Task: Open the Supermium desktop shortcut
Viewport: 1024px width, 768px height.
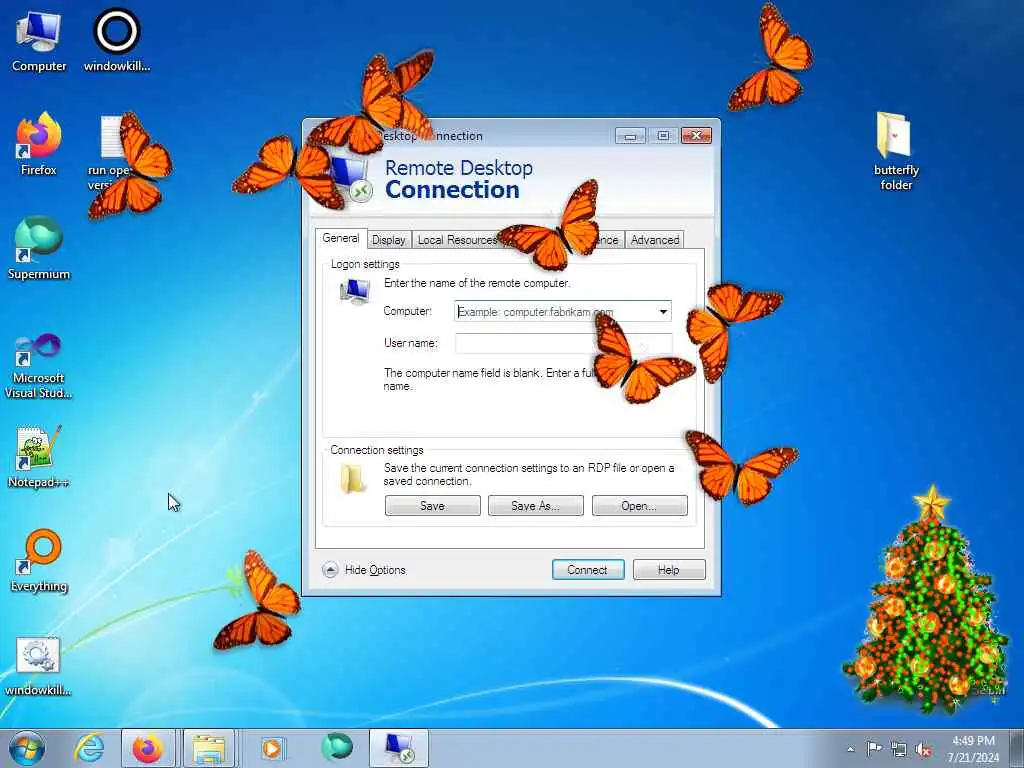Action: click(x=39, y=248)
